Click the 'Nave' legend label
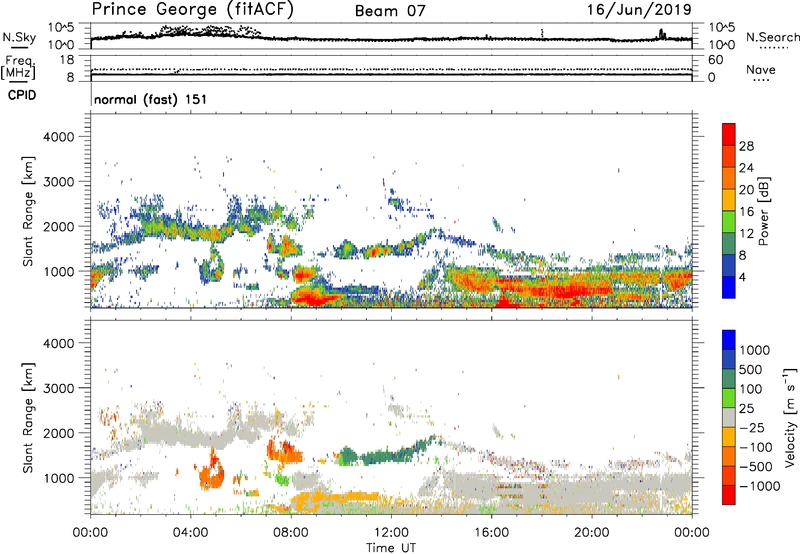800x554 pixels. tap(761, 70)
